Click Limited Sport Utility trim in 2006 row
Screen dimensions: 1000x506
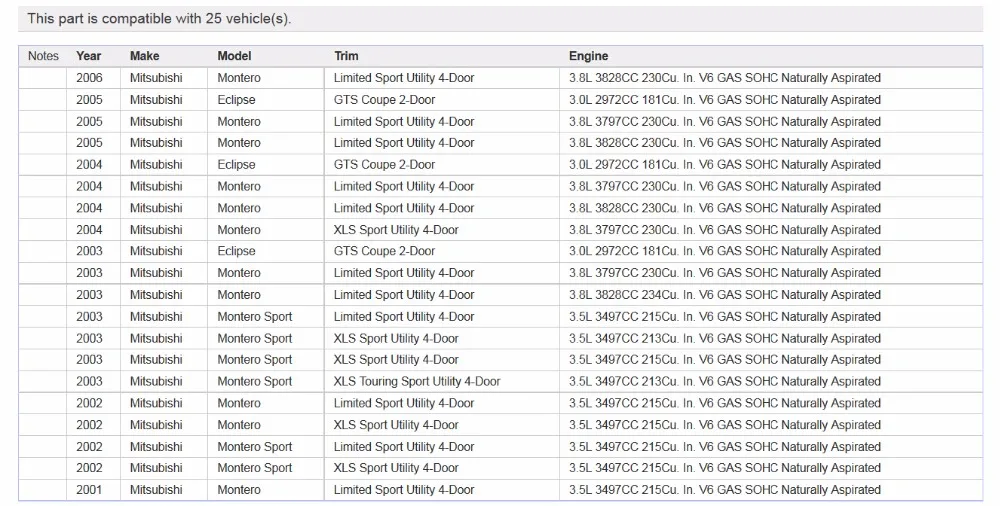pos(404,78)
